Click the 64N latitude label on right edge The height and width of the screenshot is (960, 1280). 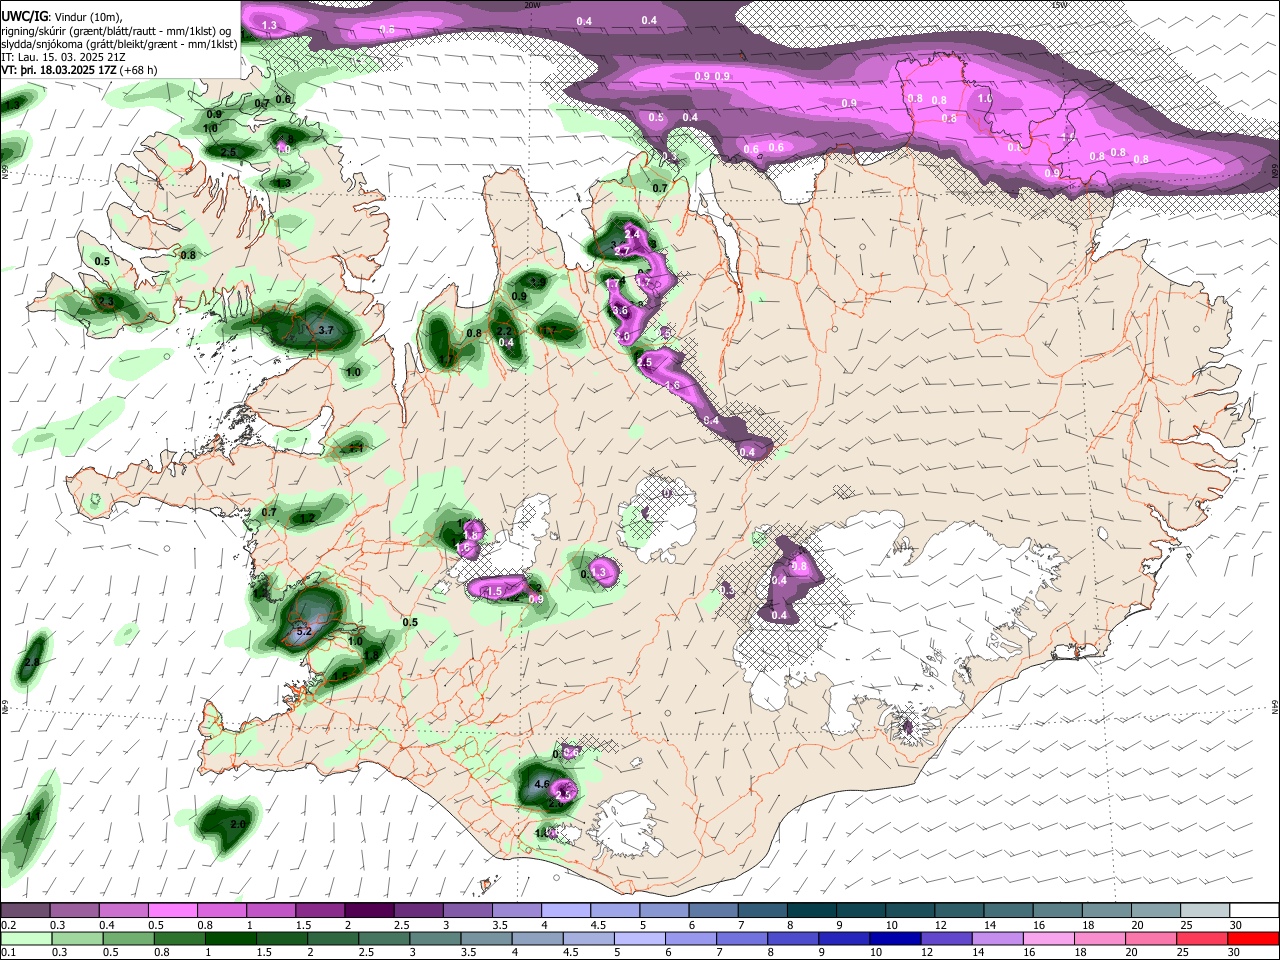coord(1275,706)
